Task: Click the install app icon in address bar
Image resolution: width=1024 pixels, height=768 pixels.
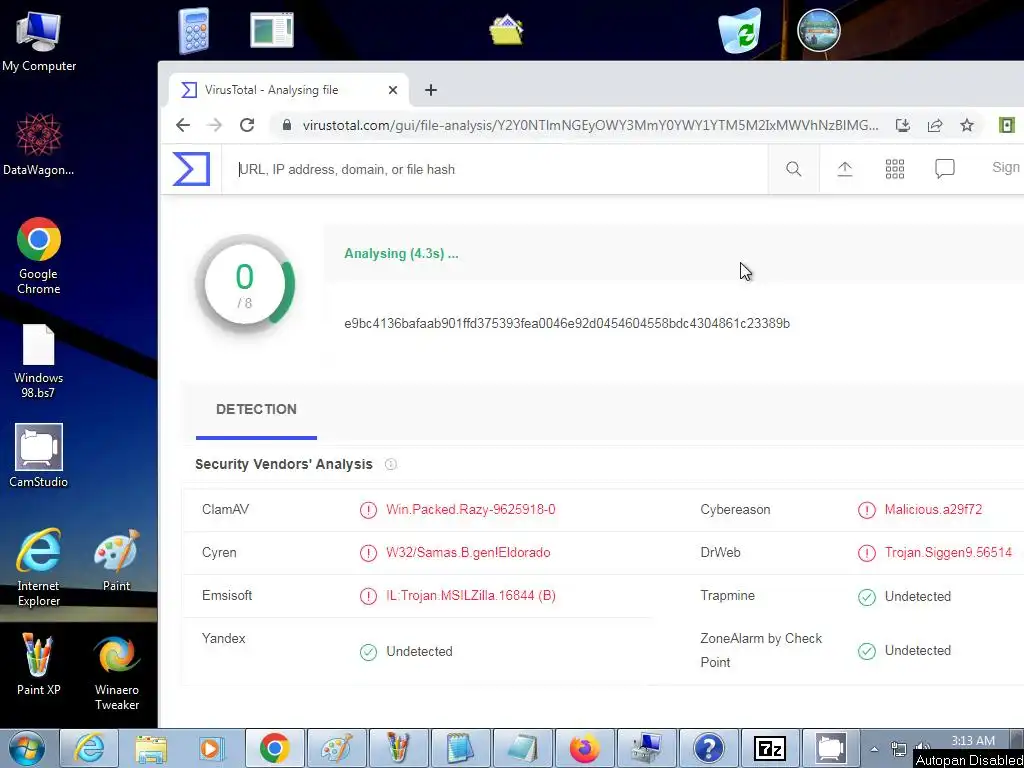Action: coord(903,125)
